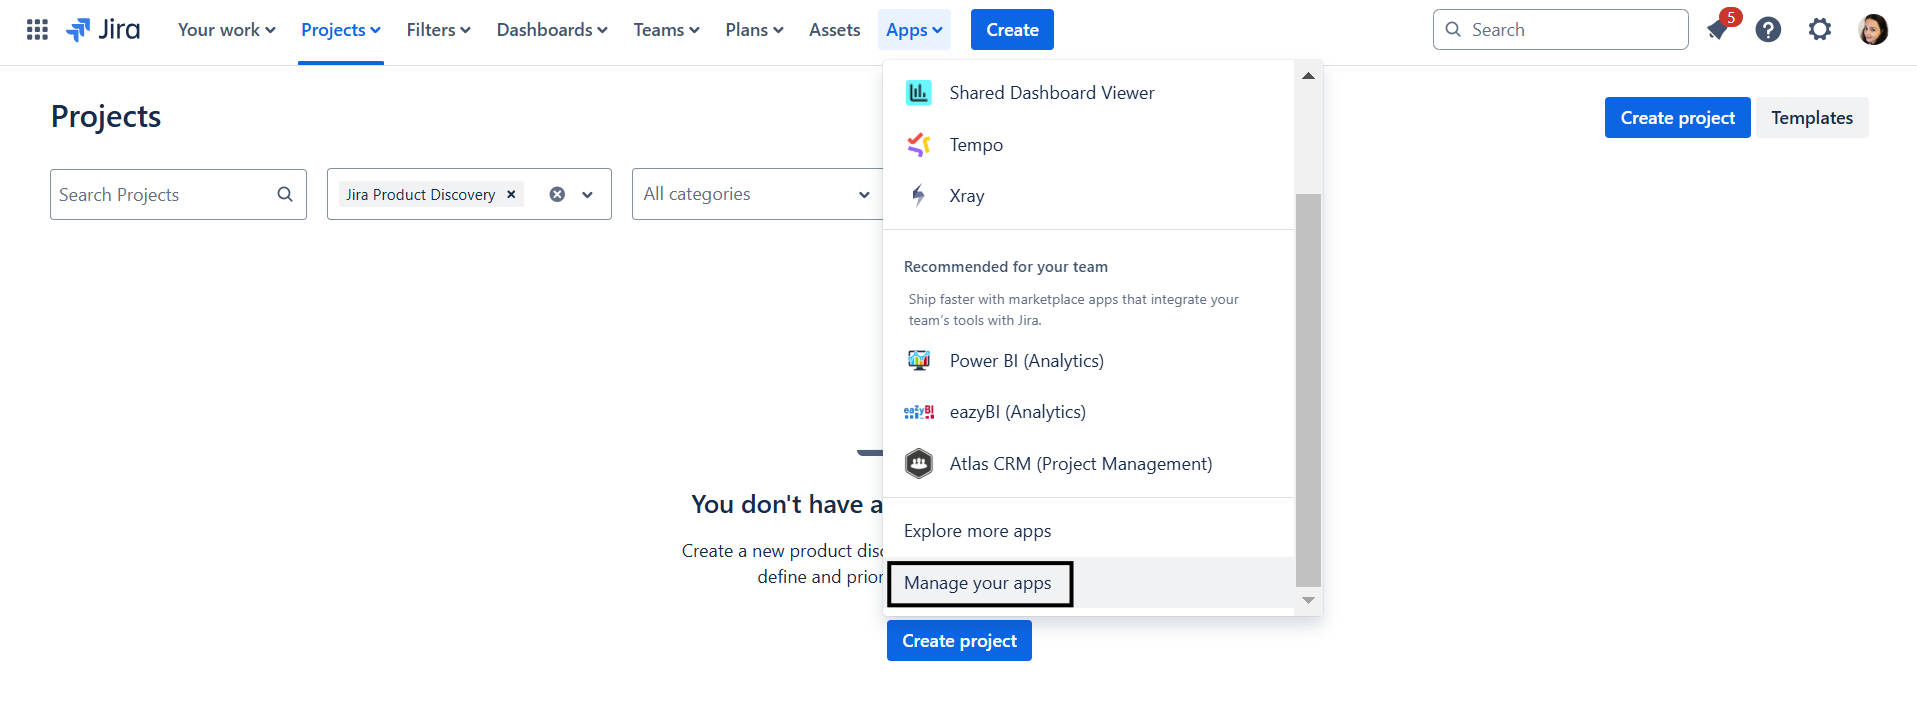Select eazyBI (Analytics)
The image size is (1917, 728).
1089,412
